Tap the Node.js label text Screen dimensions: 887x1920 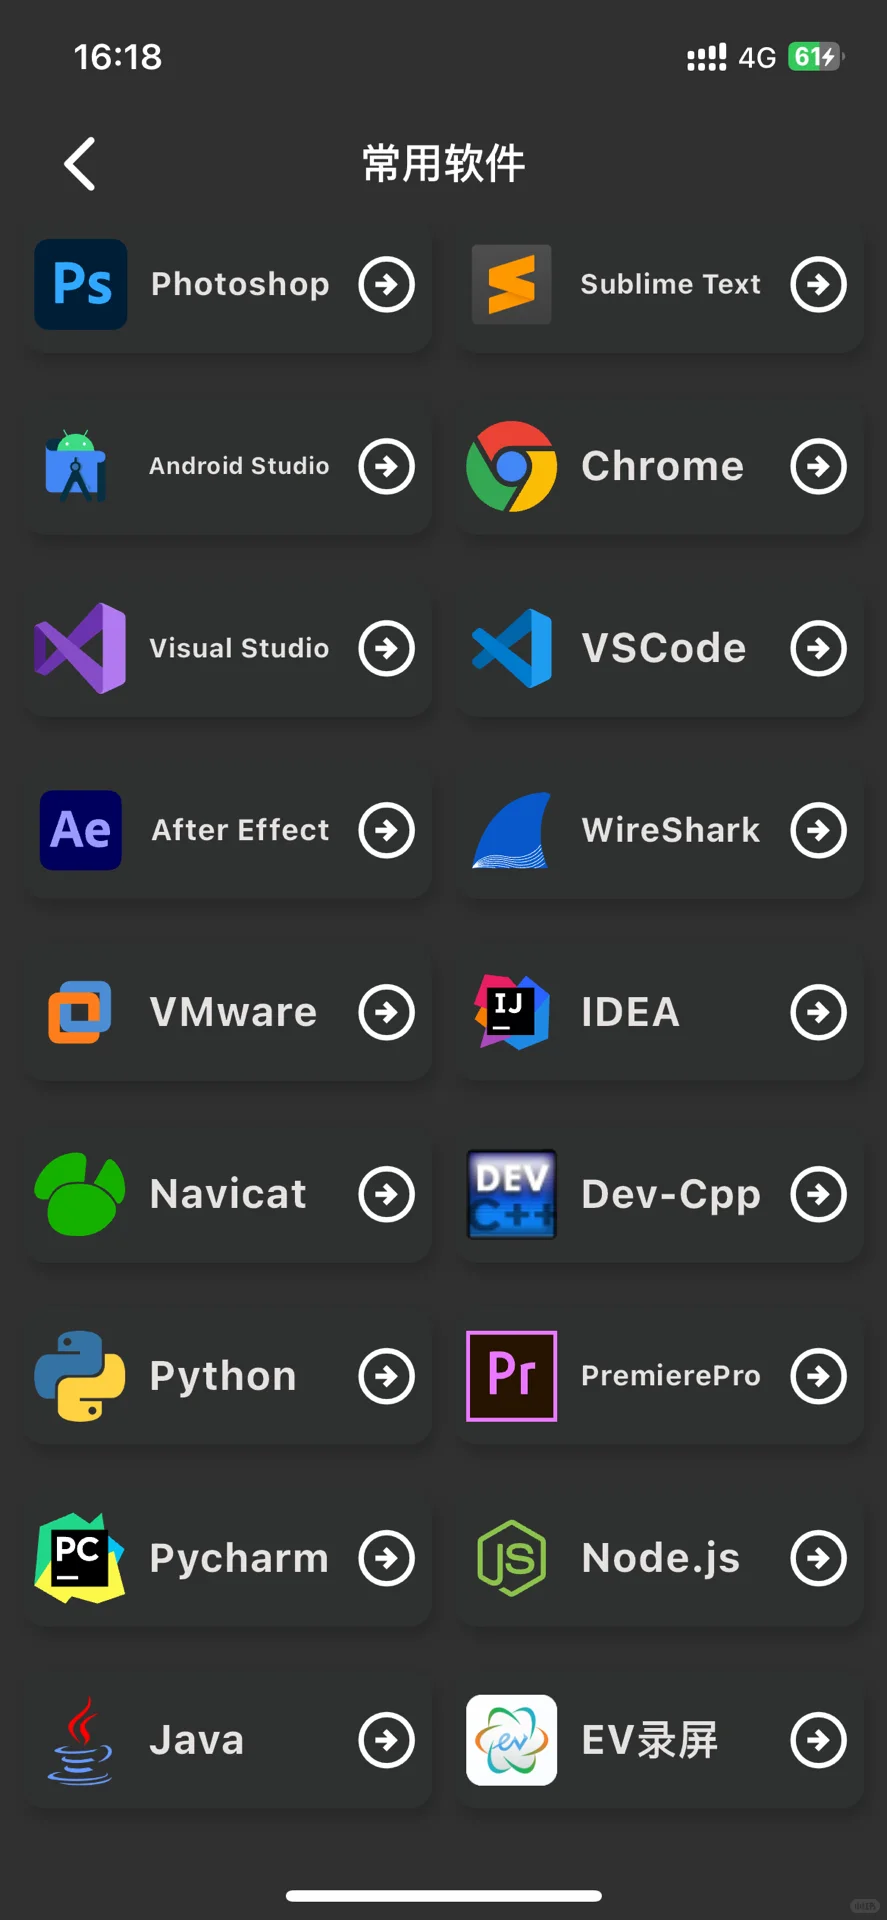661,1558
